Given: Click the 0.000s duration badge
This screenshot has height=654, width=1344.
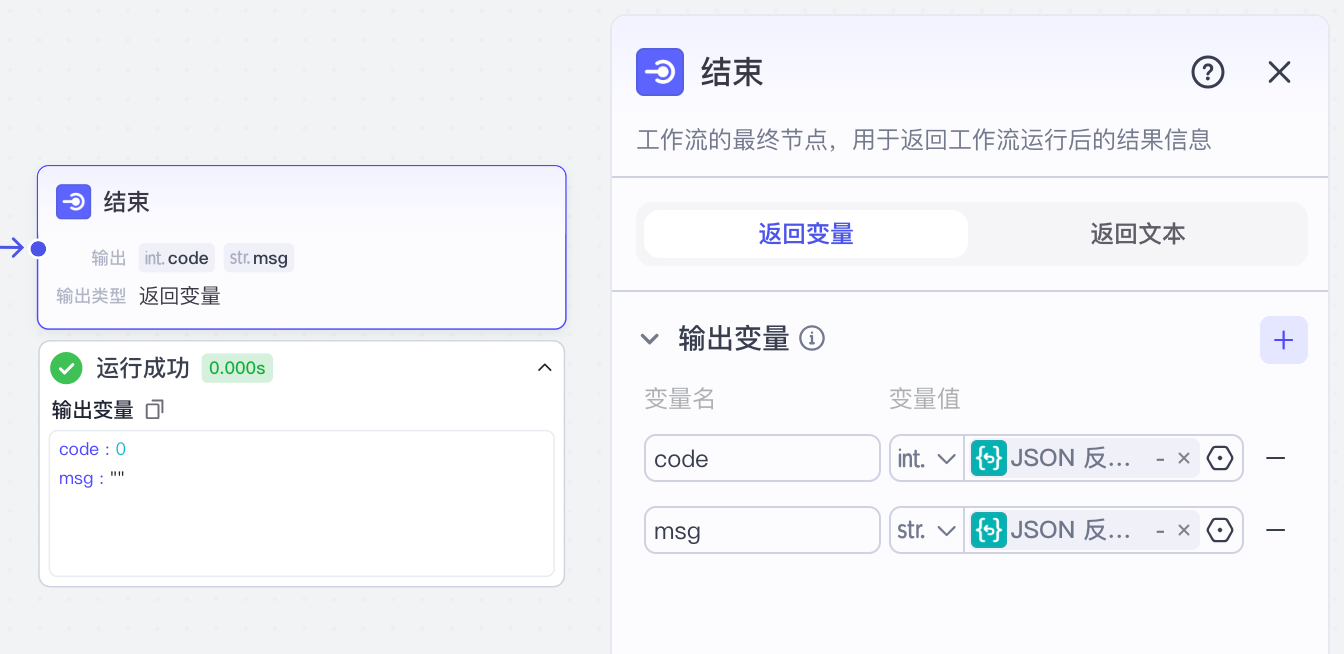Looking at the screenshot, I should (x=237, y=368).
